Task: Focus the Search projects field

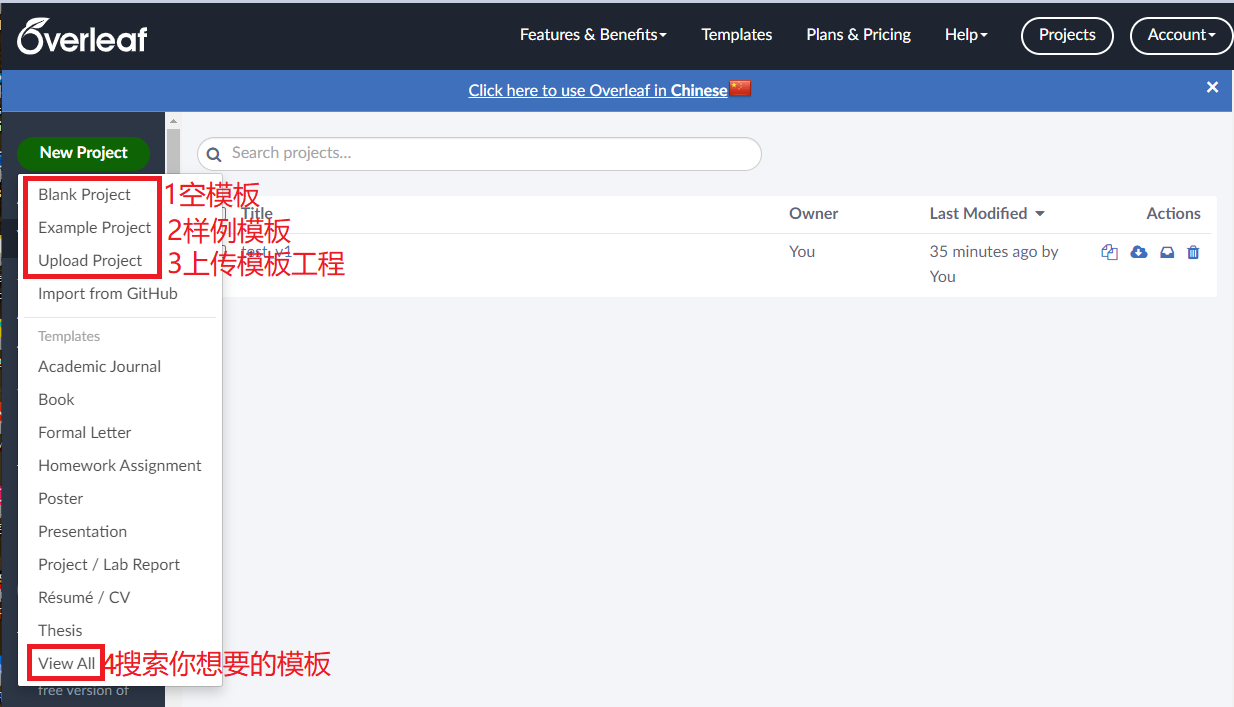Action: (480, 154)
